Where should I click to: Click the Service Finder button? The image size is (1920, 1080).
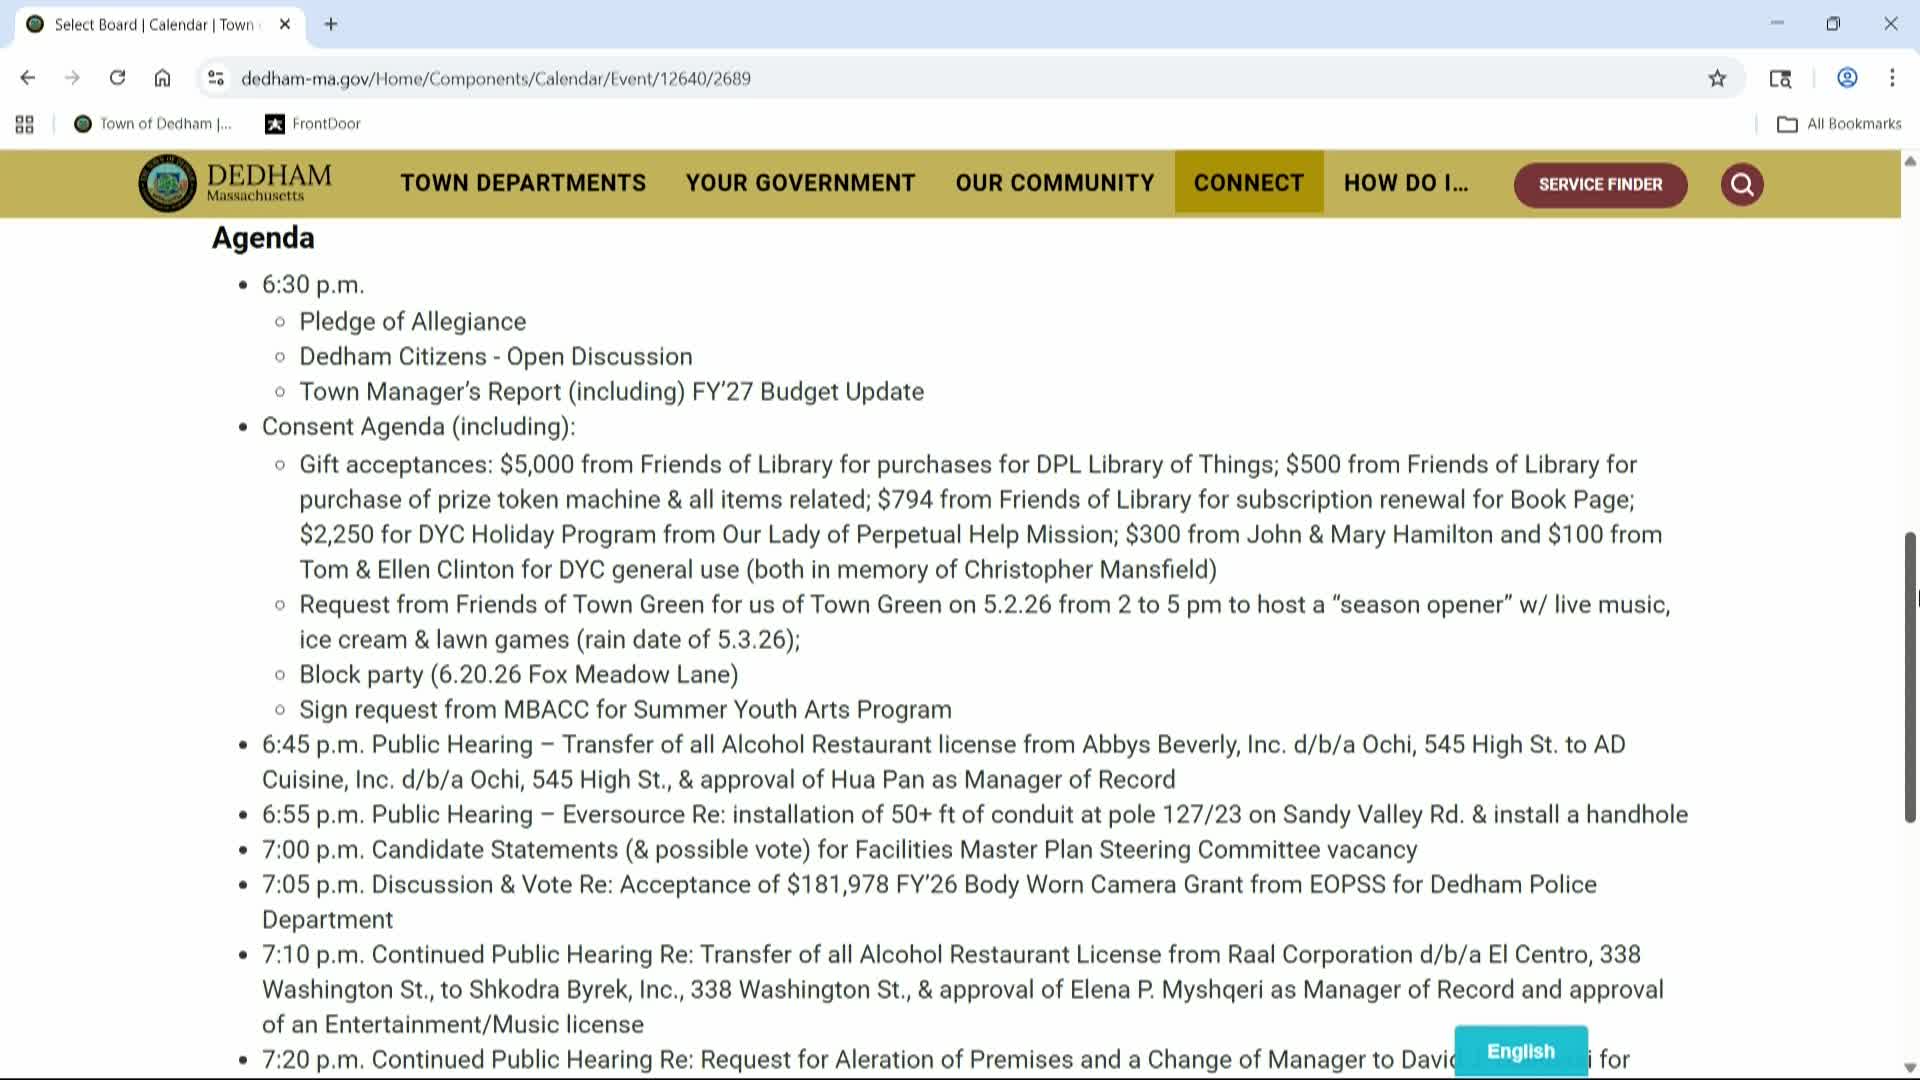1600,184
